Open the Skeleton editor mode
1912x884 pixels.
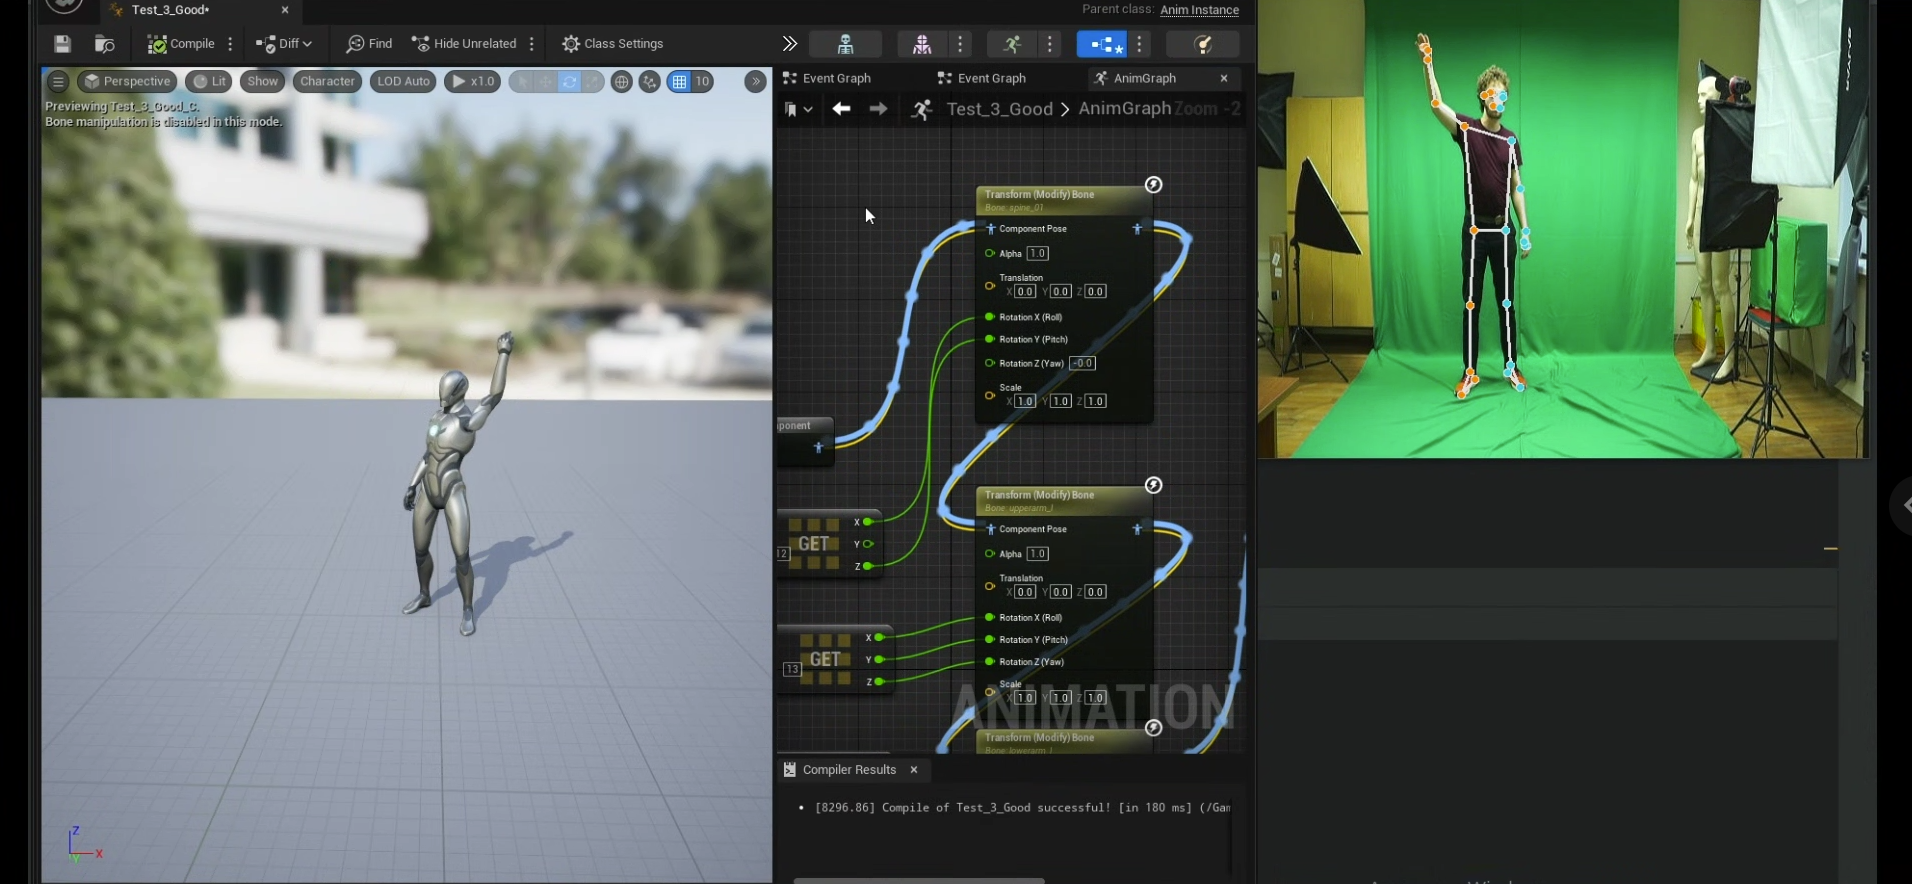(x=845, y=44)
